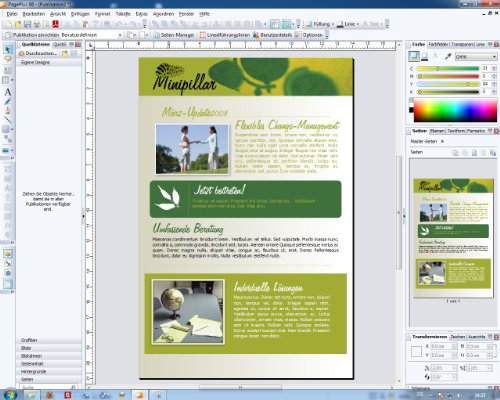Open the Bearbeiten menu
Viewport: 500px width, 400px height.
[33, 14]
